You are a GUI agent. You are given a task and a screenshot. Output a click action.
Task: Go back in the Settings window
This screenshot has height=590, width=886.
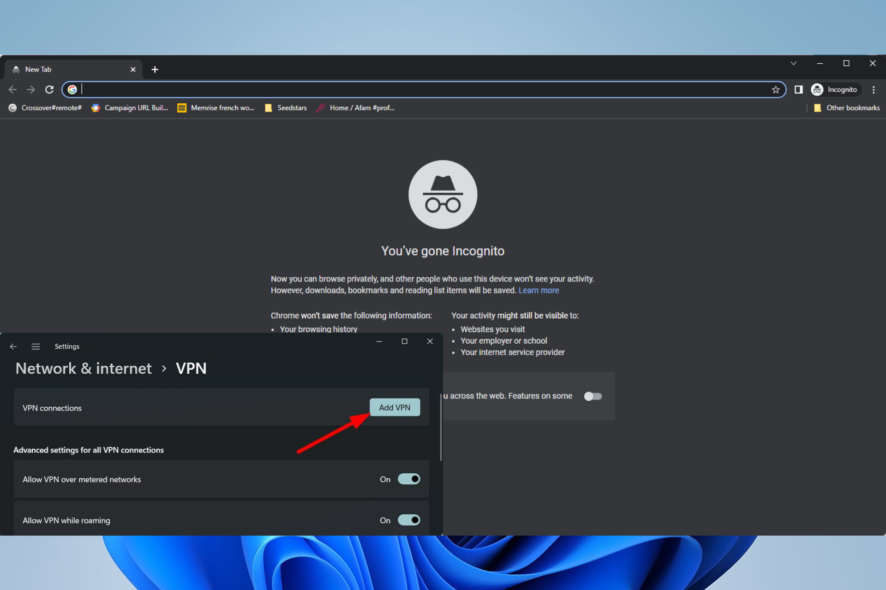[x=13, y=346]
